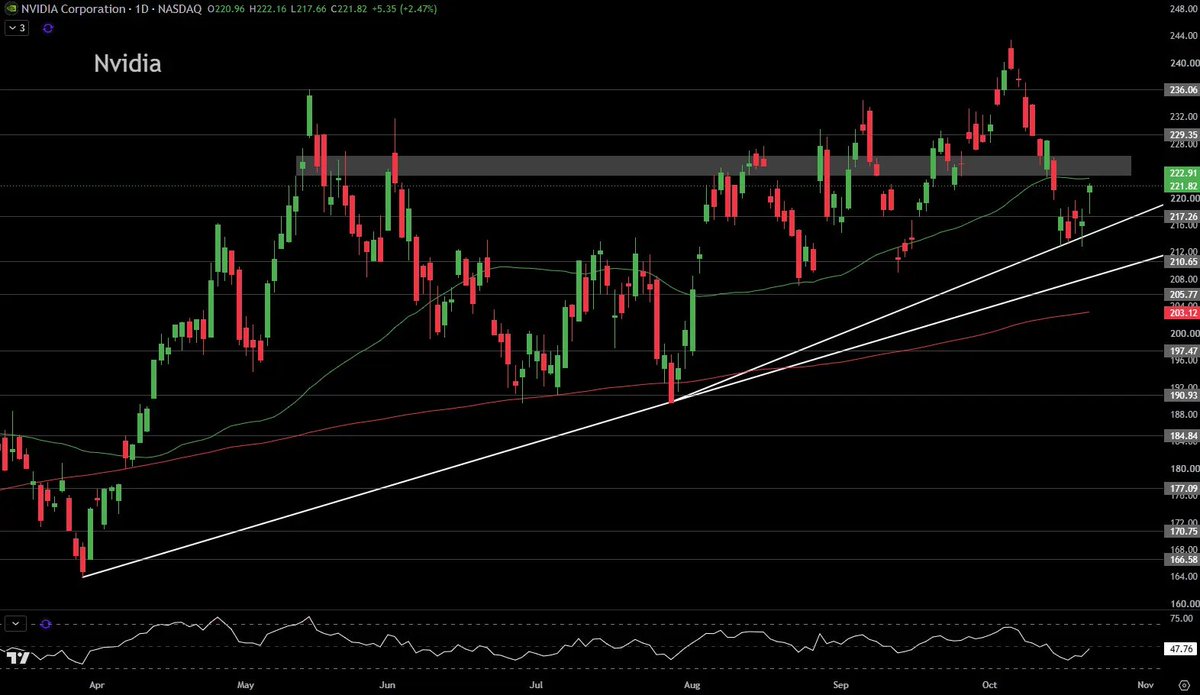The image size is (1200, 695).
Task: Click the Sep label on the time axis
Action: coord(841,686)
